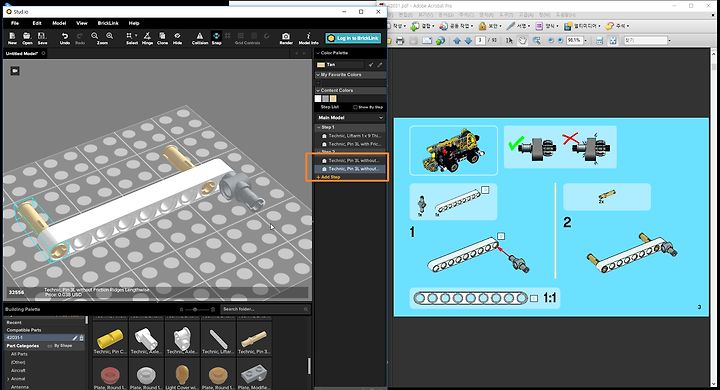Select the tan Technic Pin 3L part

pos(254,339)
